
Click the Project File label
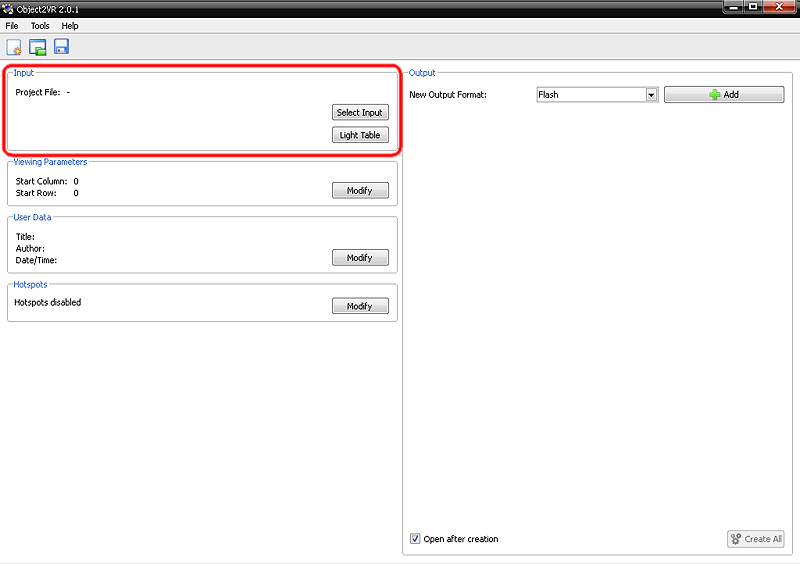click(x=38, y=92)
